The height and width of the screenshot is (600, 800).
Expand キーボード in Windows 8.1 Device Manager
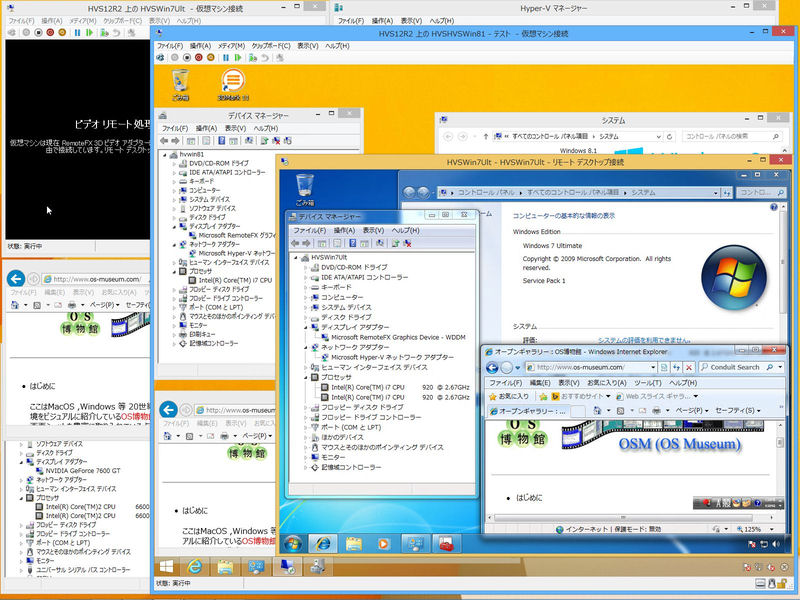(174, 181)
